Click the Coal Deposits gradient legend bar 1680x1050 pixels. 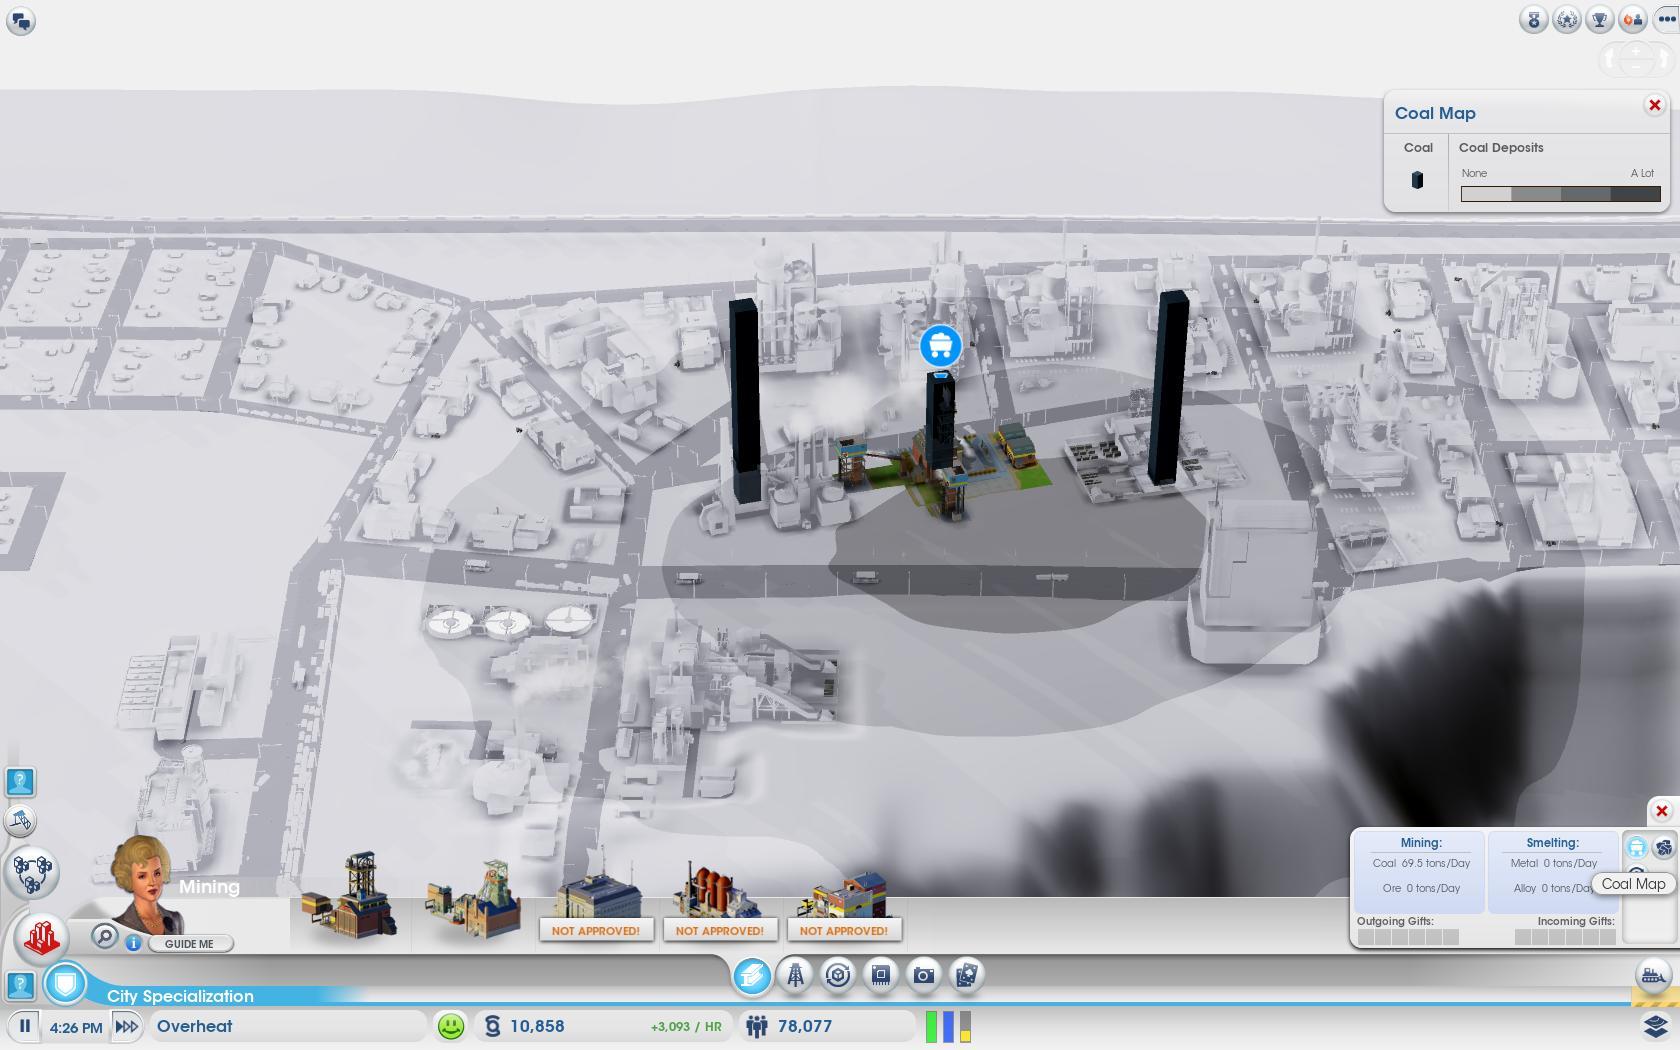click(x=1560, y=194)
